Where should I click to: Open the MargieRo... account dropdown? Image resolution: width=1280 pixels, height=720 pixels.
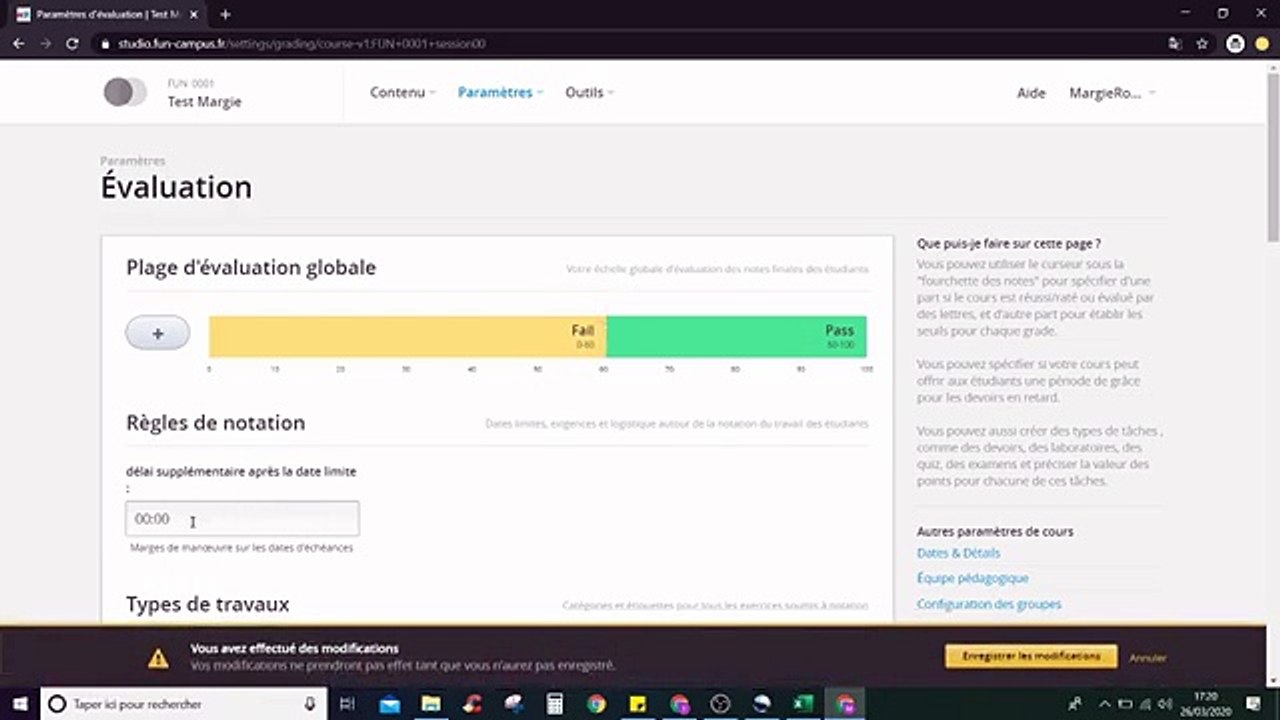coord(1112,93)
